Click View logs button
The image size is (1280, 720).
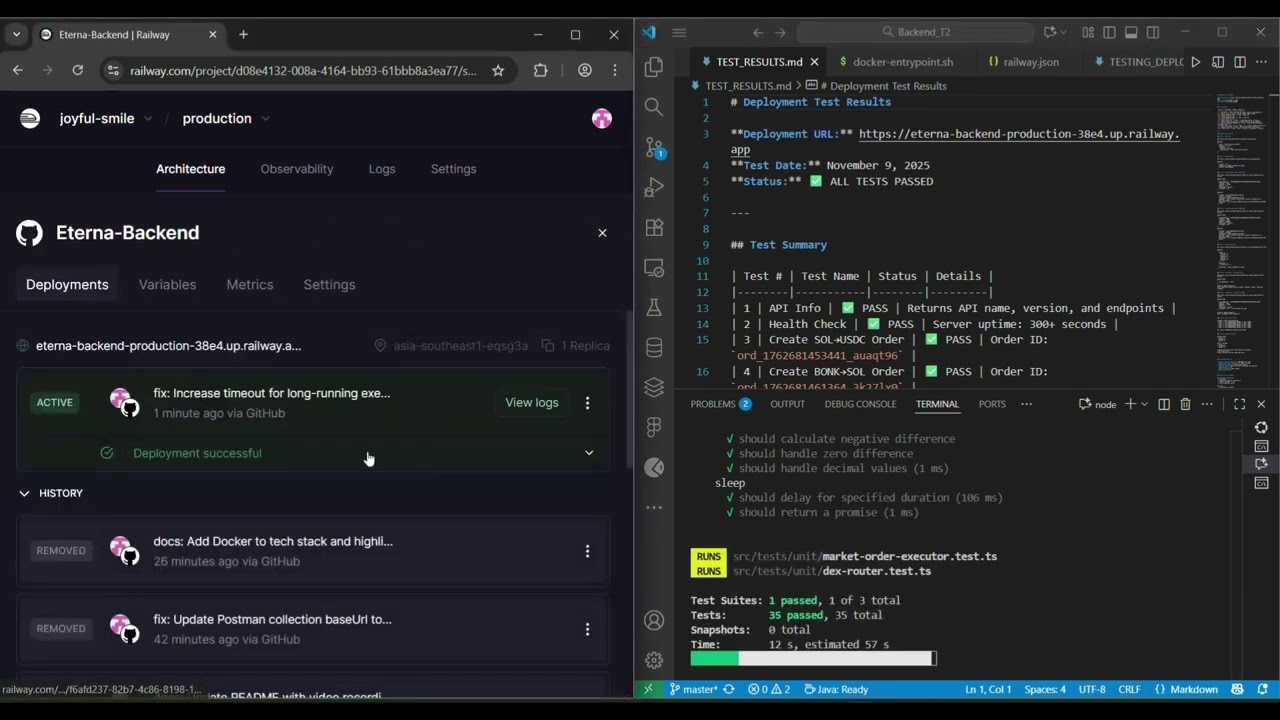pos(532,403)
